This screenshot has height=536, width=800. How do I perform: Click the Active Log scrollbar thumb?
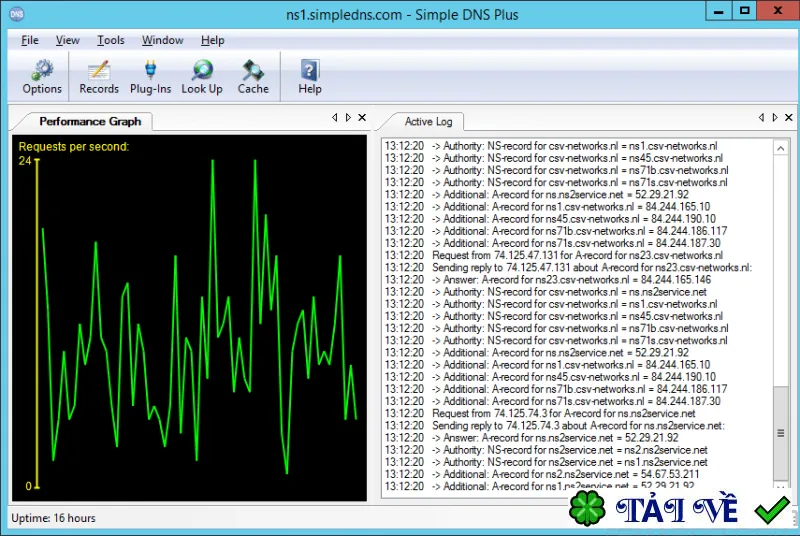[781, 433]
